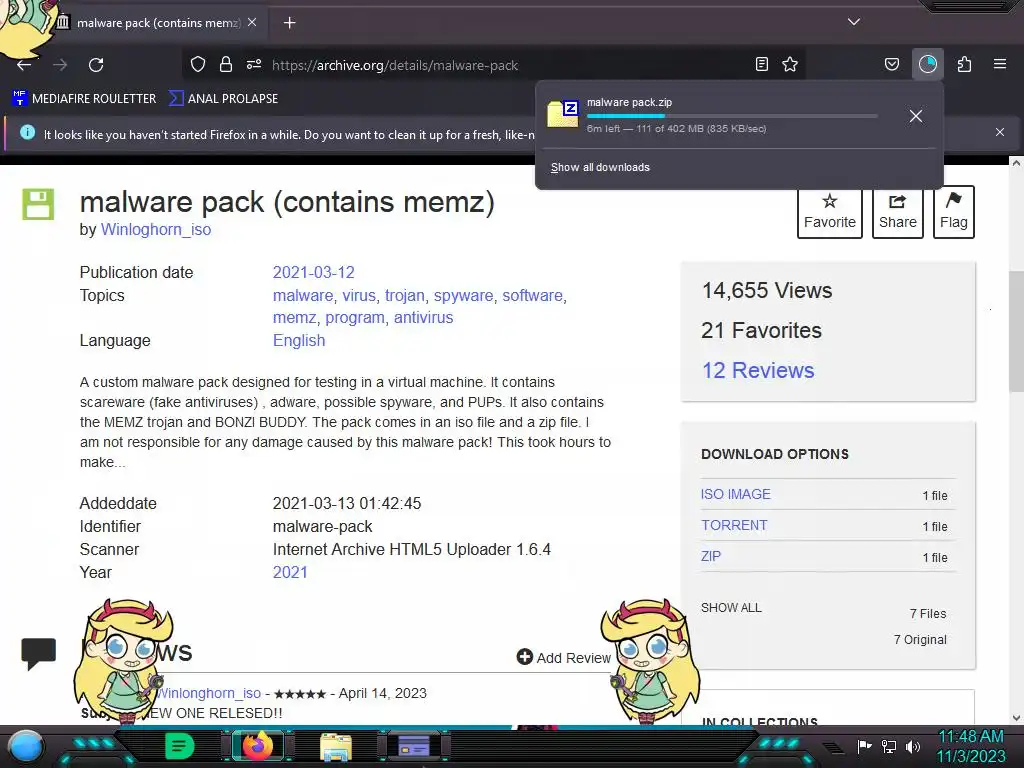Open the green notes app on taskbar

coord(180,746)
